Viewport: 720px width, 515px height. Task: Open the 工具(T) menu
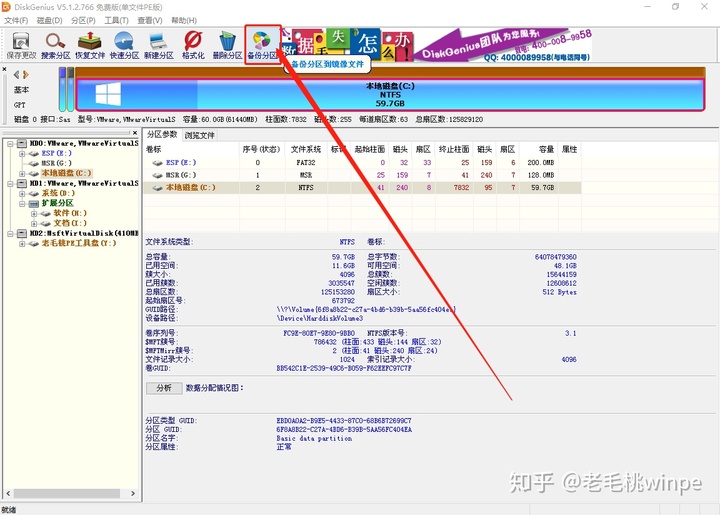(116, 20)
